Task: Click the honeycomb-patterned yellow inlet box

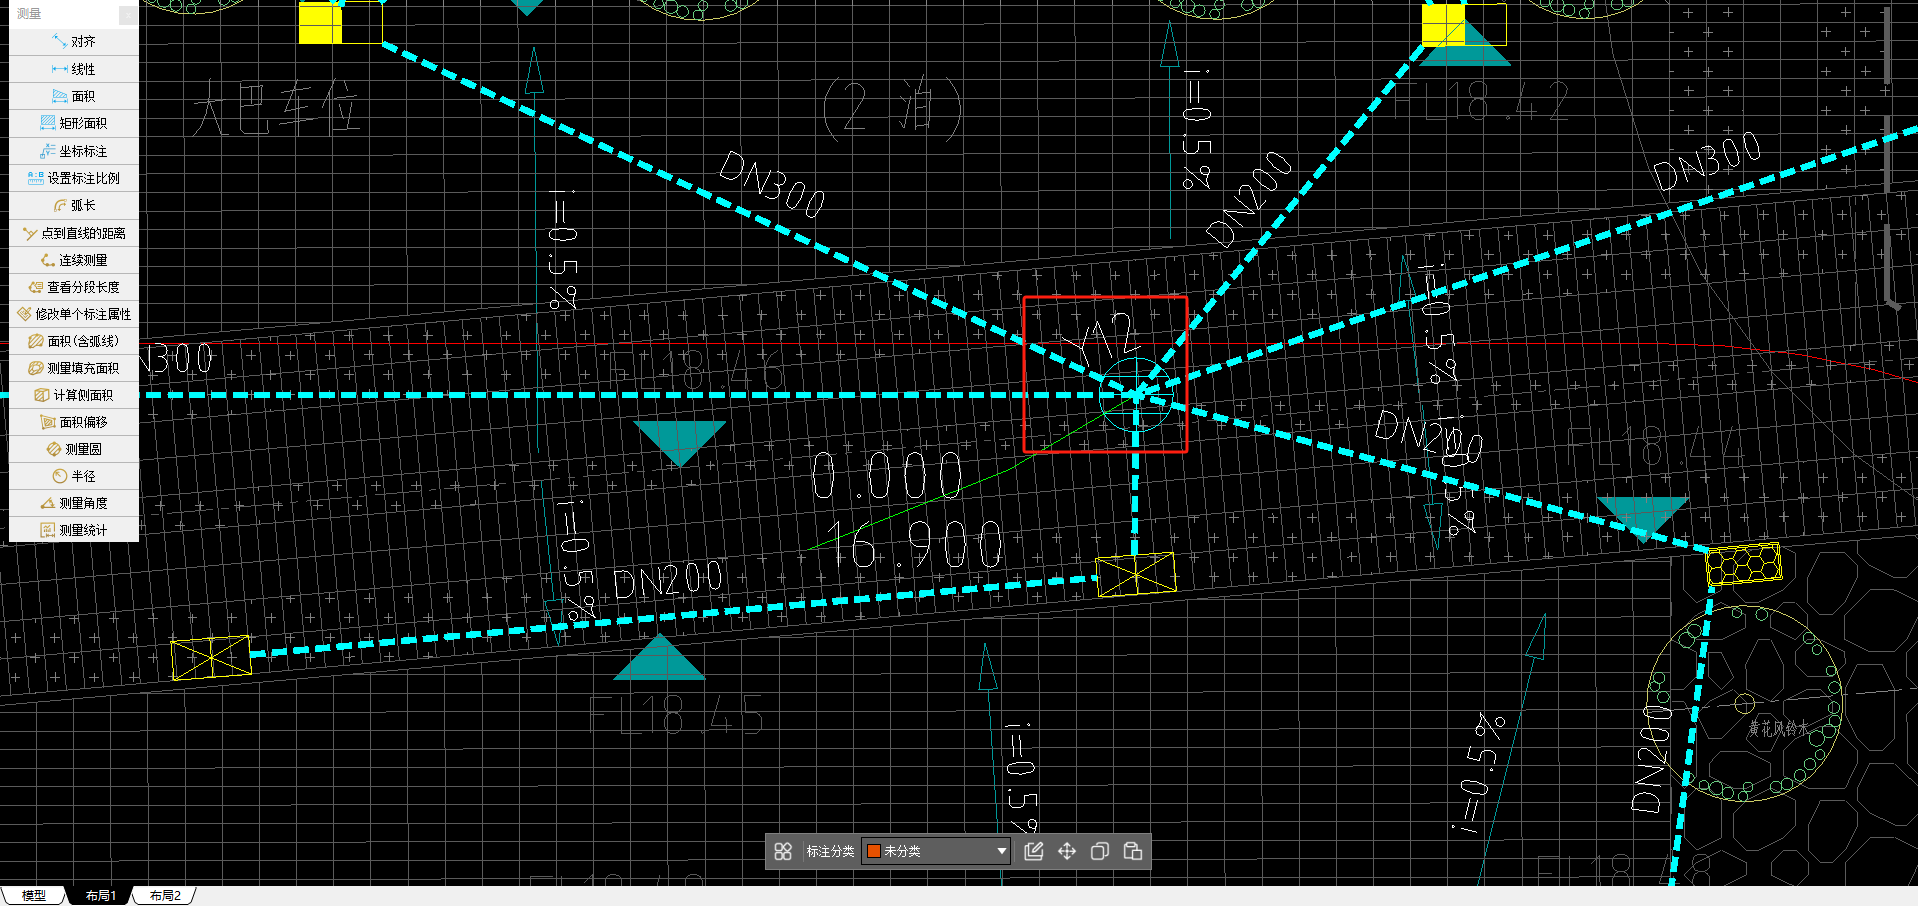Action: point(1744,564)
